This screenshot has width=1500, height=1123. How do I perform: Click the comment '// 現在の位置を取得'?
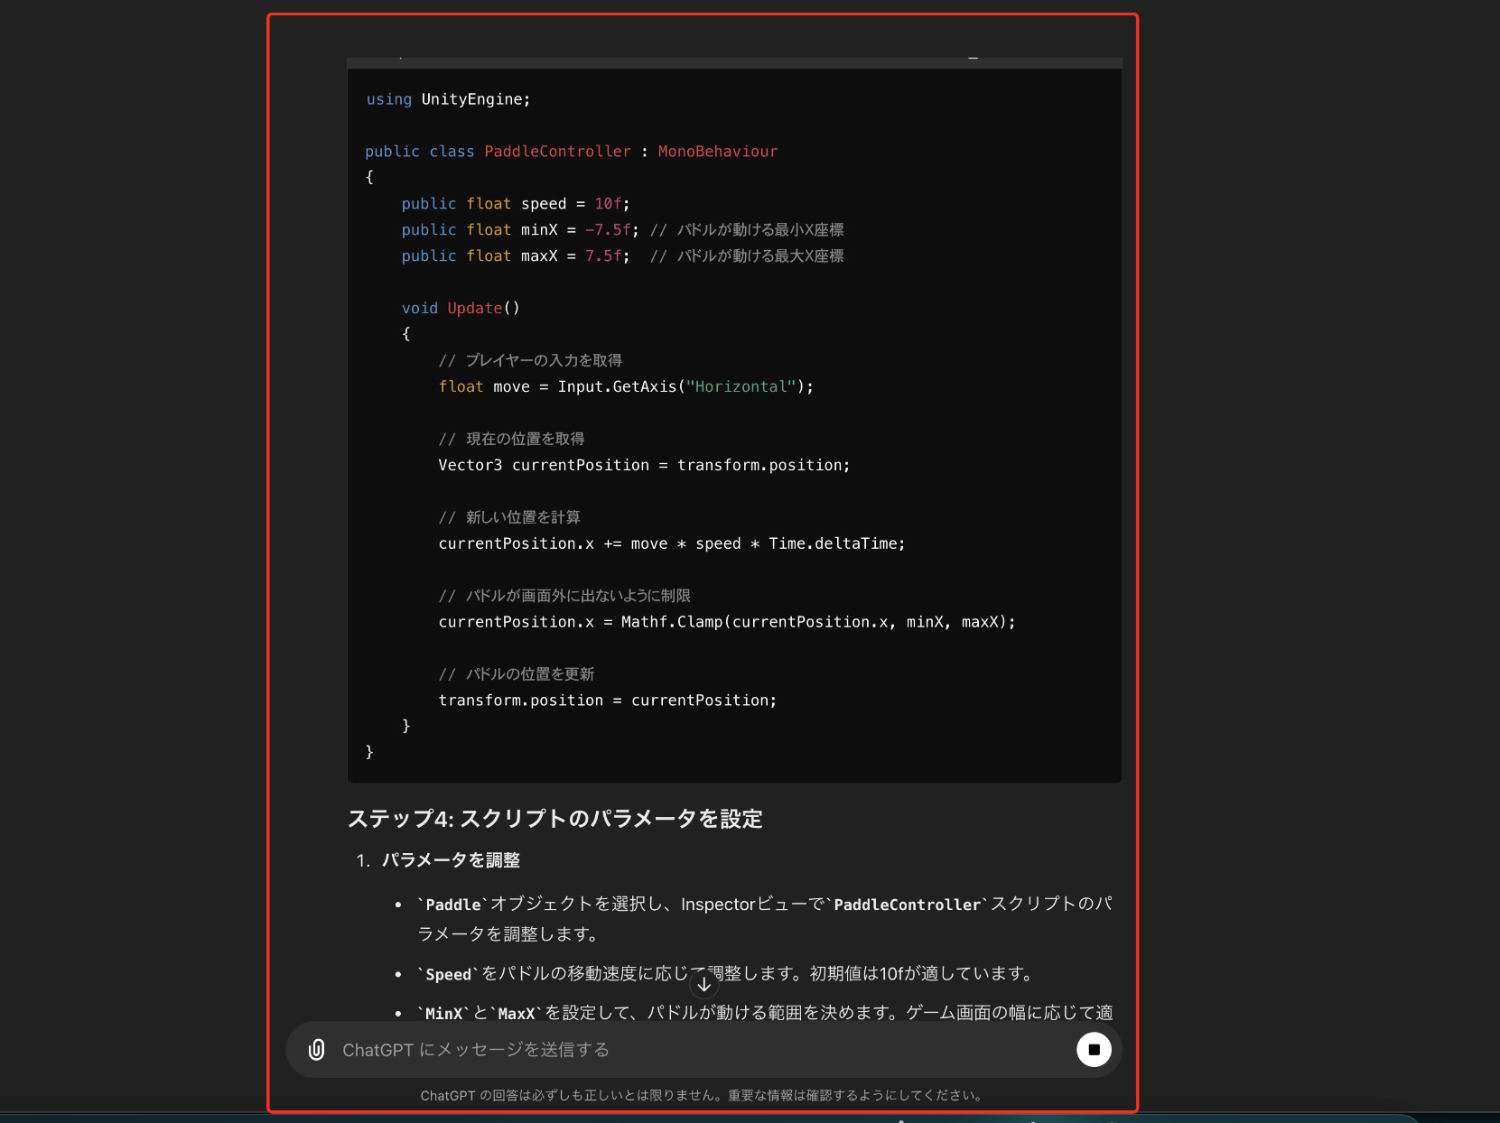[x=511, y=438]
